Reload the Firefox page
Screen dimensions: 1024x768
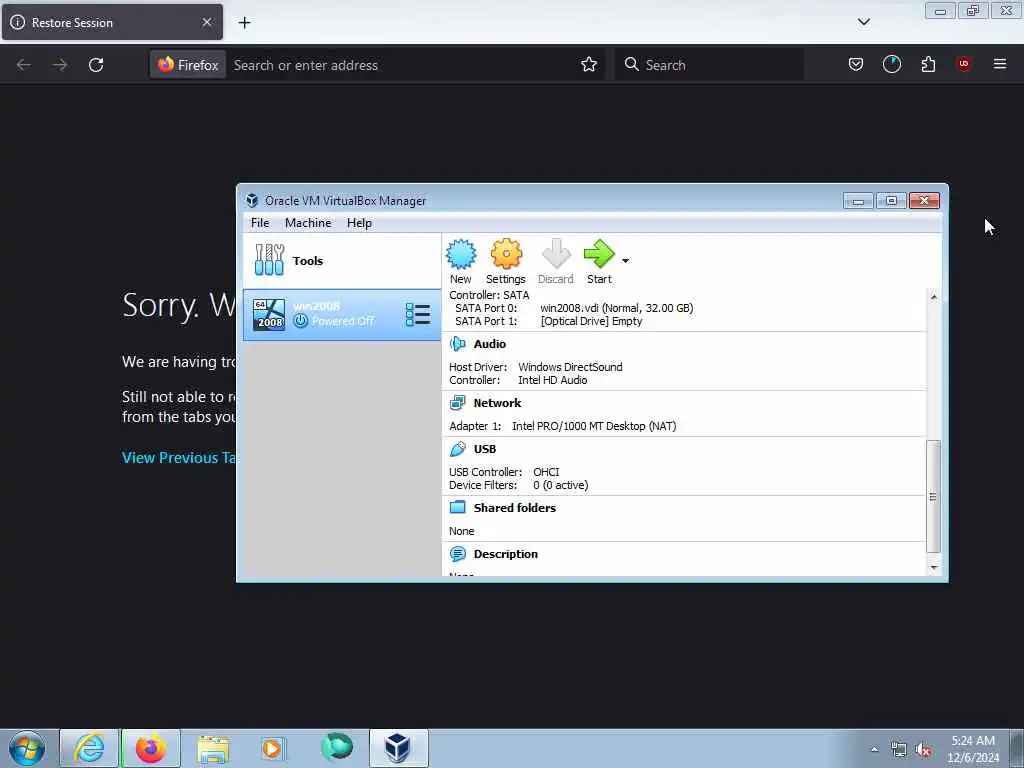tap(96, 65)
